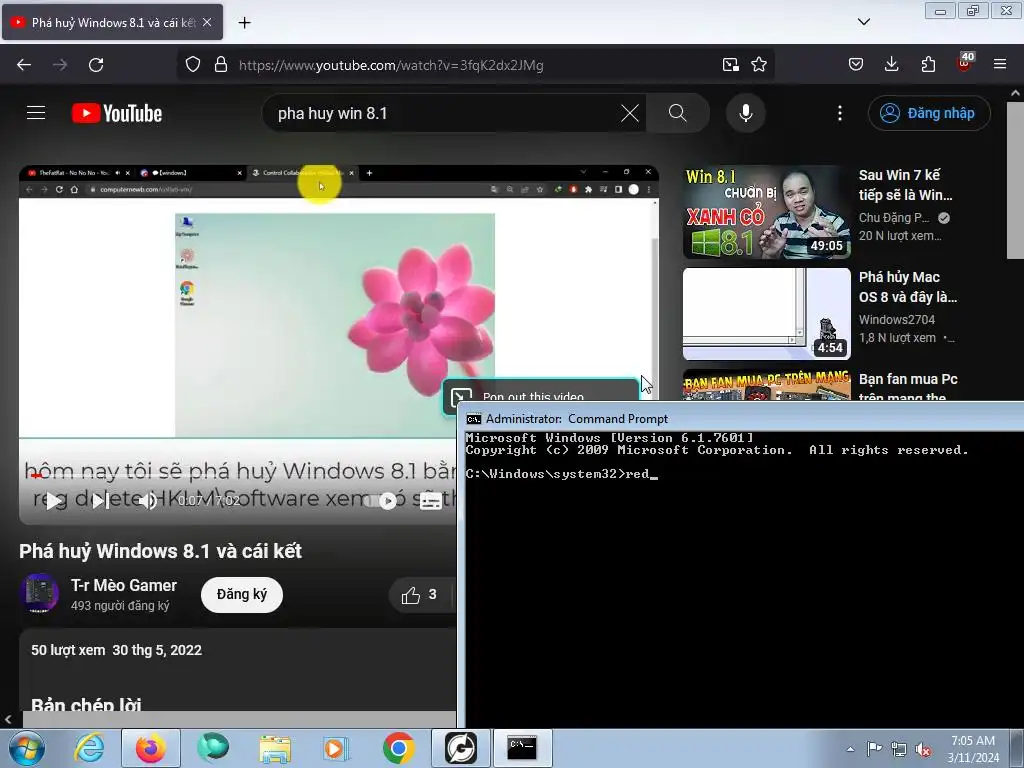
Task: Search by voice with microphone icon
Action: point(745,113)
